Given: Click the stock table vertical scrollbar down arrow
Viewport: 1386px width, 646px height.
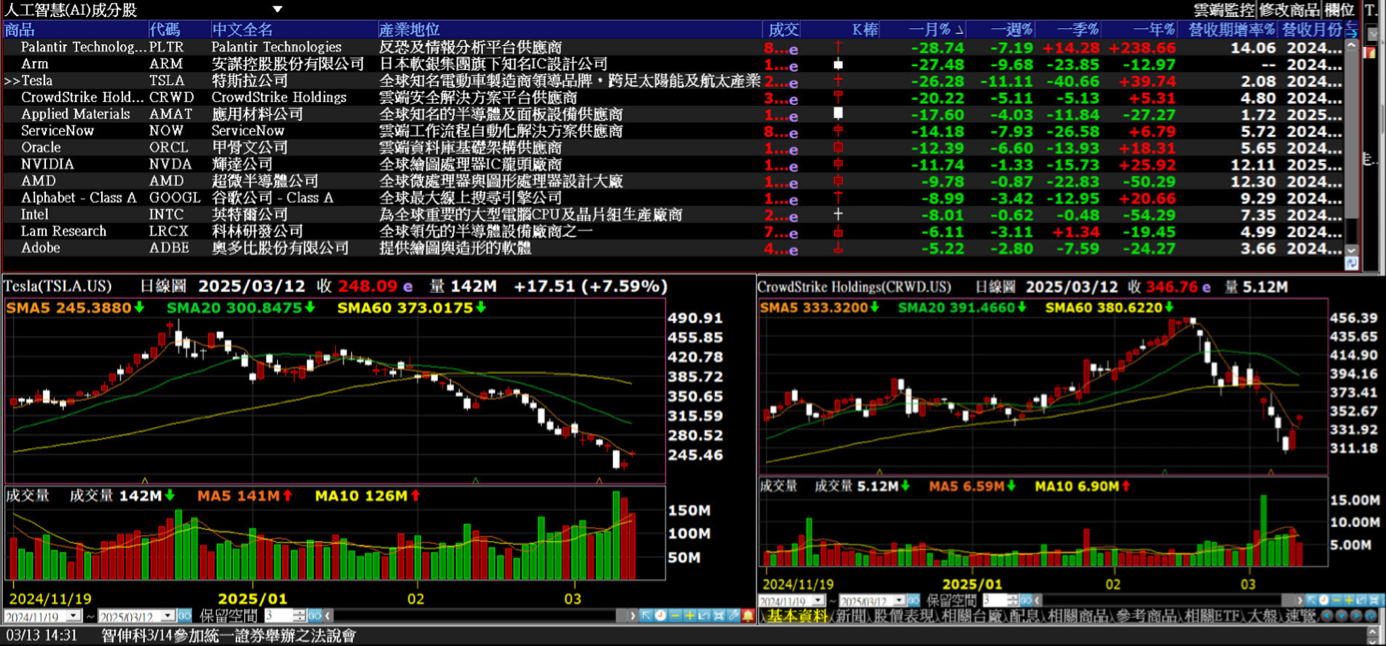Looking at the screenshot, I should coord(1352,250).
